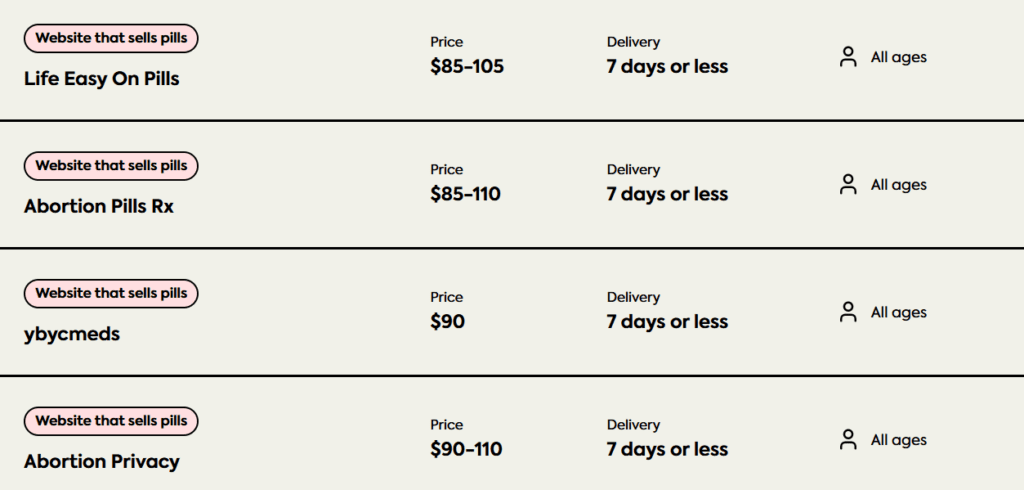Viewport: 1024px width, 490px height.
Task: Click All ages label in ybycmeds row
Action: pos(899,312)
